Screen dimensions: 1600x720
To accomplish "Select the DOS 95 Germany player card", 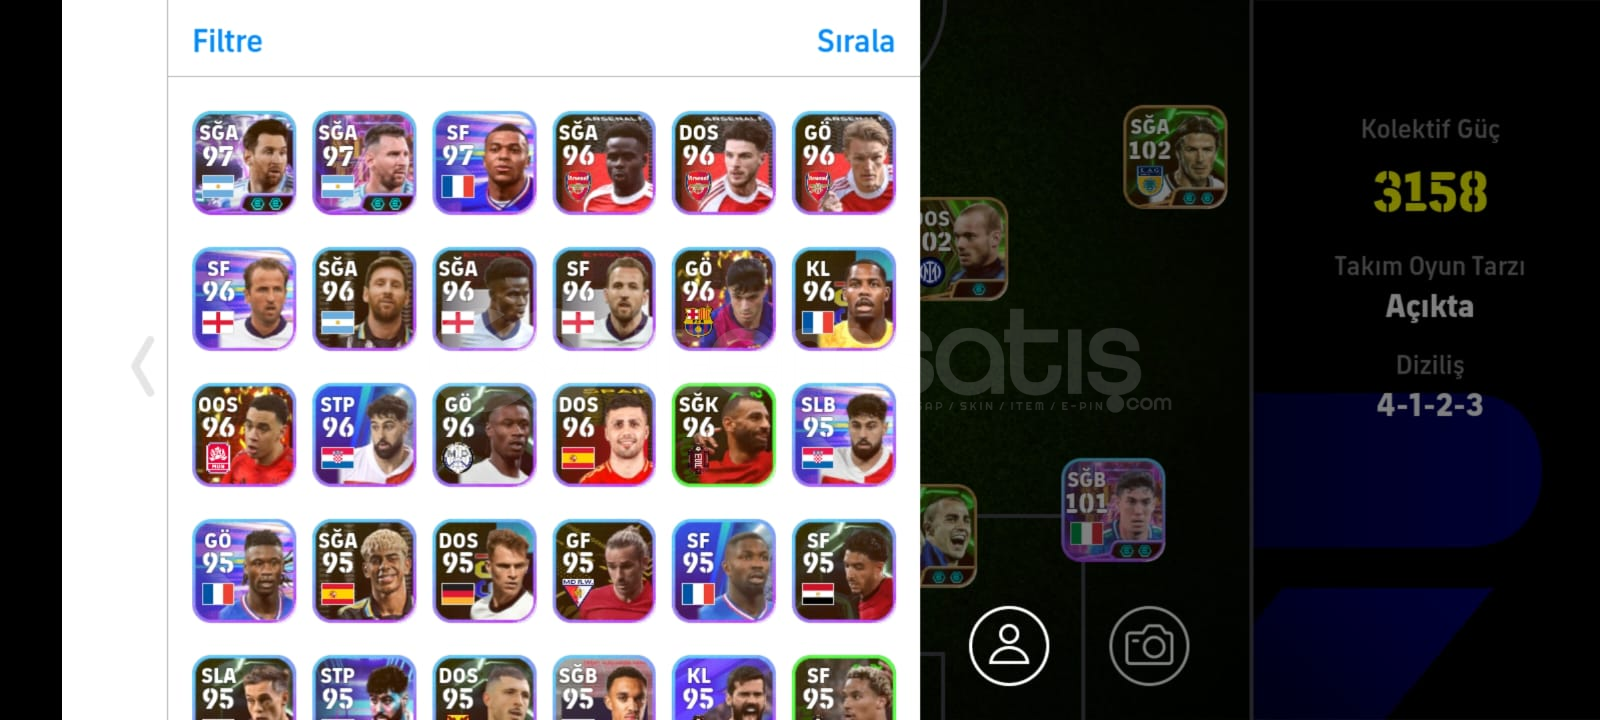I will [x=484, y=570].
